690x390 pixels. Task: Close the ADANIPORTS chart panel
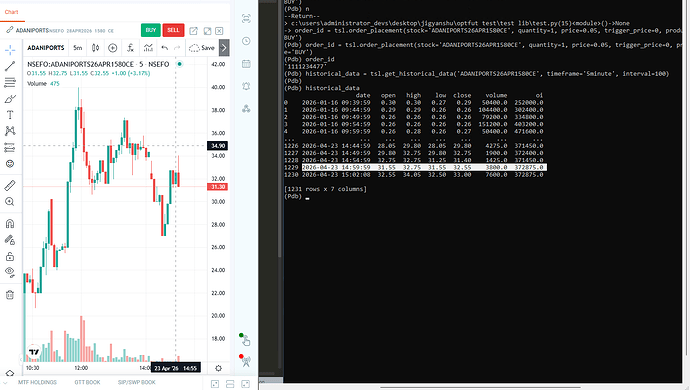[219, 30]
